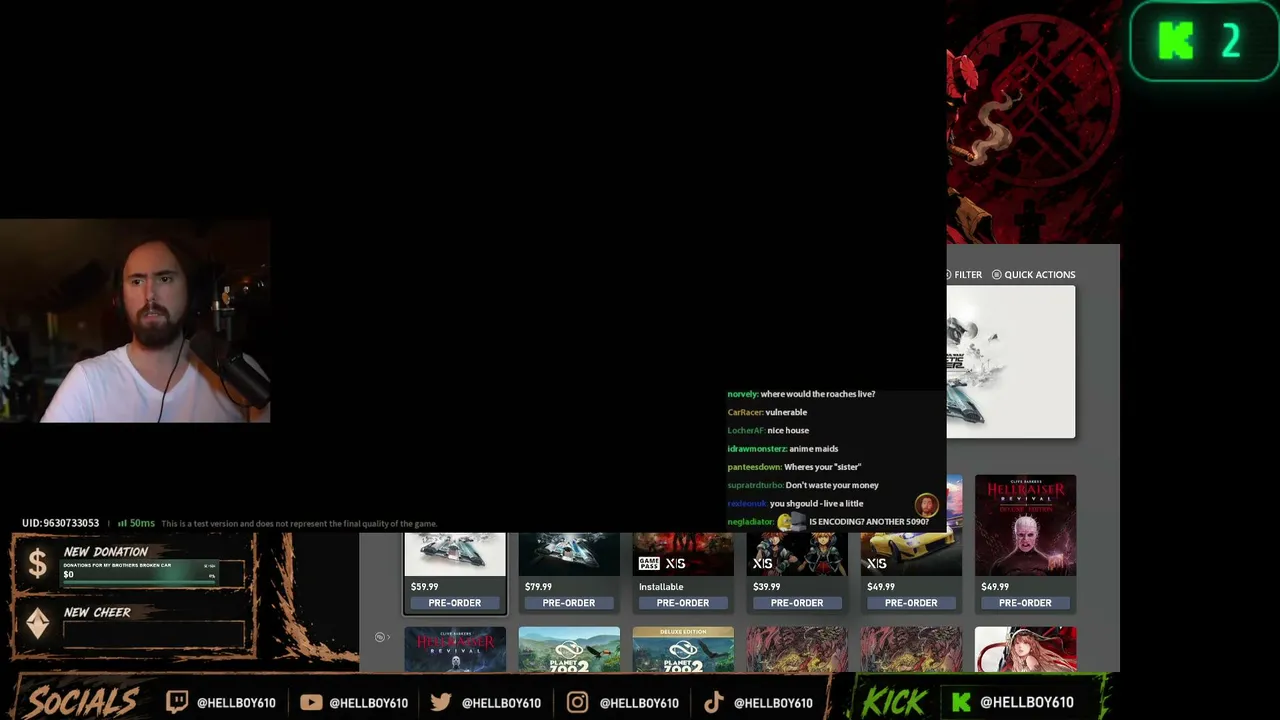Click the @HELLBOY610 Kick handle
The image size is (1280, 720).
coord(1027,703)
